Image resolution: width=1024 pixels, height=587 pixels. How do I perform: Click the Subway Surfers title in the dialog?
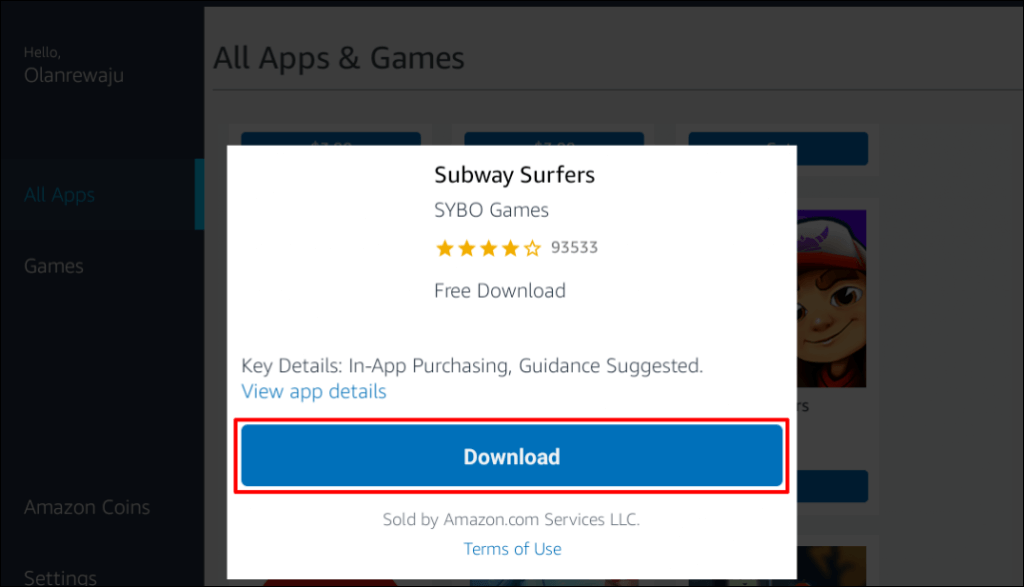coord(515,175)
